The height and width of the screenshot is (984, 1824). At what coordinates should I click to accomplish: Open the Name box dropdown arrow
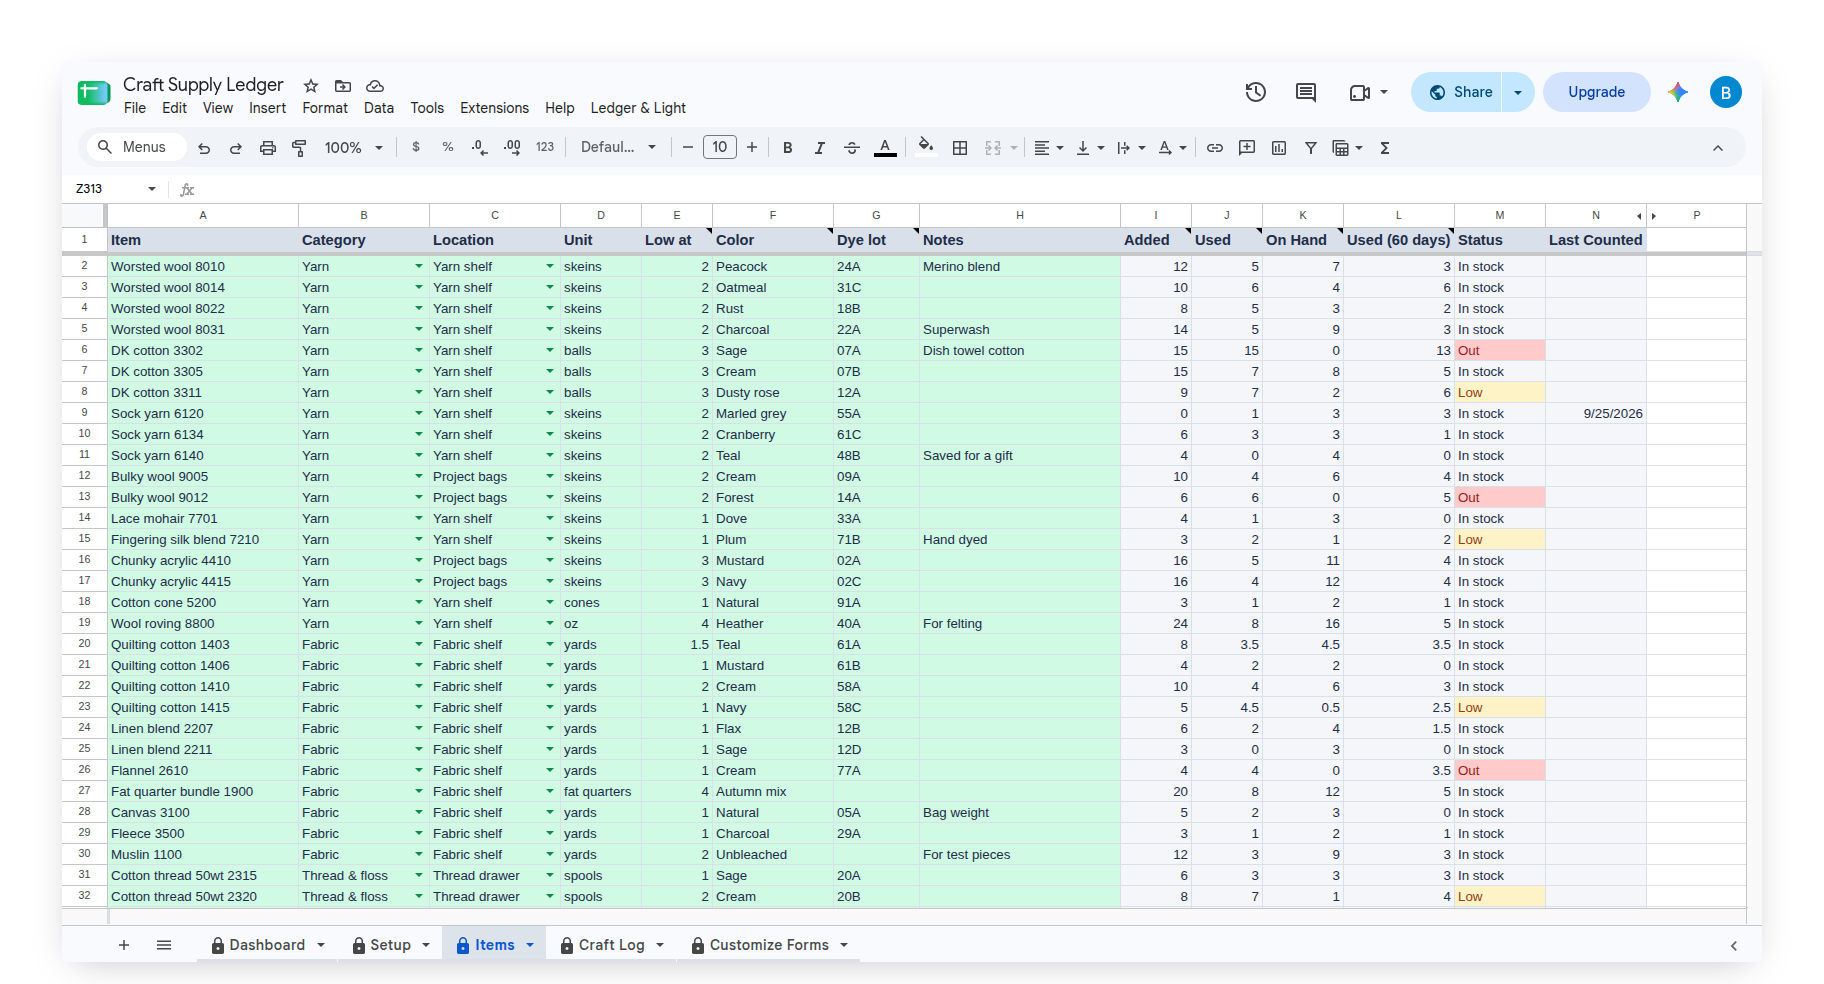point(152,189)
